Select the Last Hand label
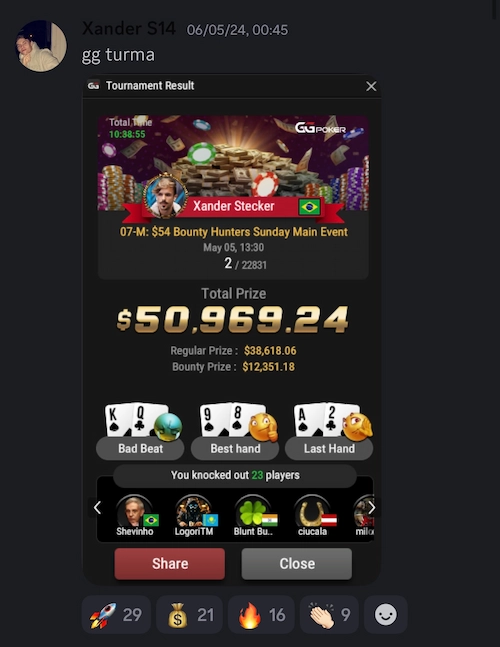 pyautogui.click(x=329, y=449)
